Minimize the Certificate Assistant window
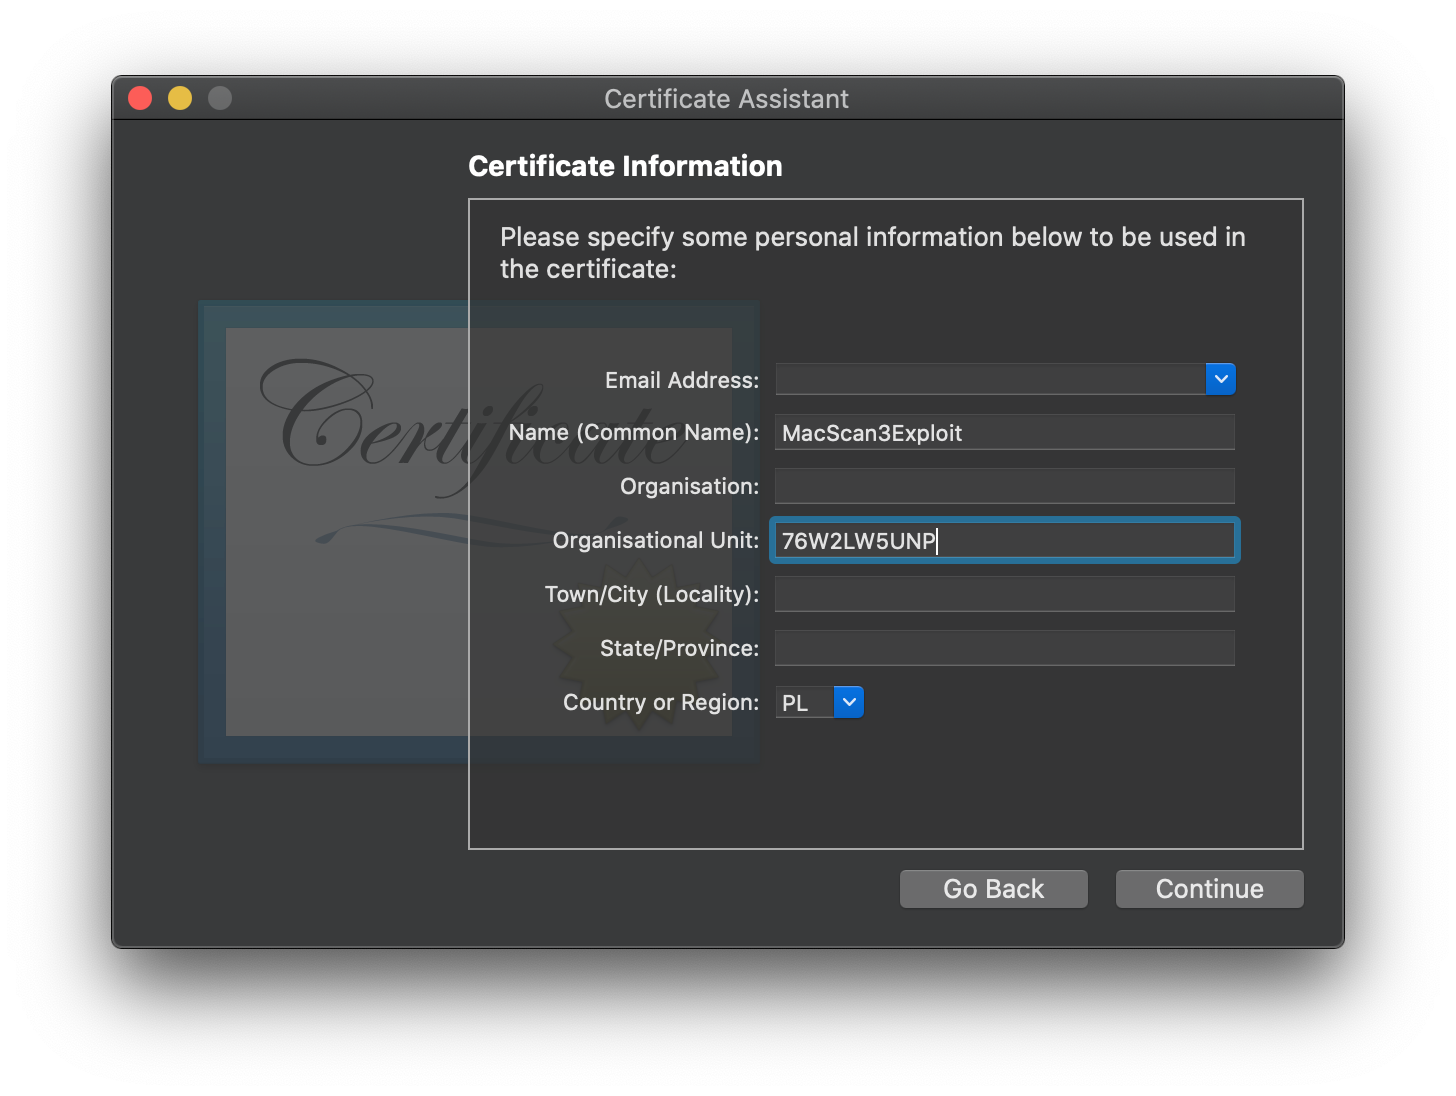The width and height of the screenshot is (1456, 1096). [180, 98]
